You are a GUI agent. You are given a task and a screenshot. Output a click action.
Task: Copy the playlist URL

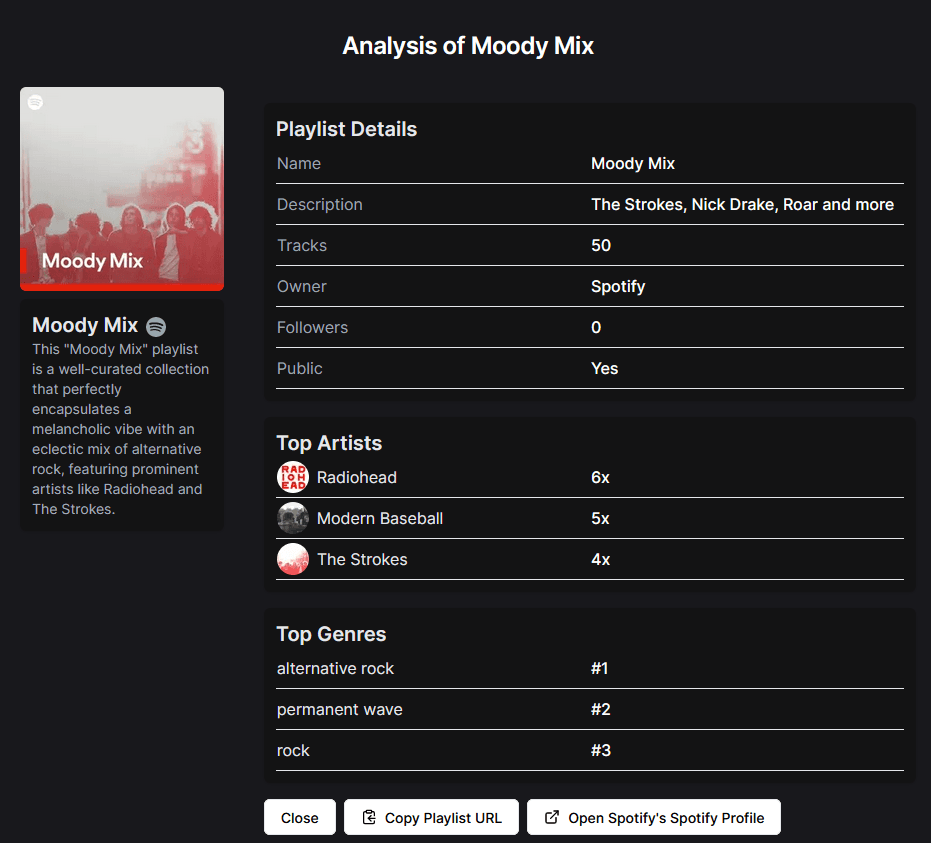pyautogui.click(x=431, y=817)
